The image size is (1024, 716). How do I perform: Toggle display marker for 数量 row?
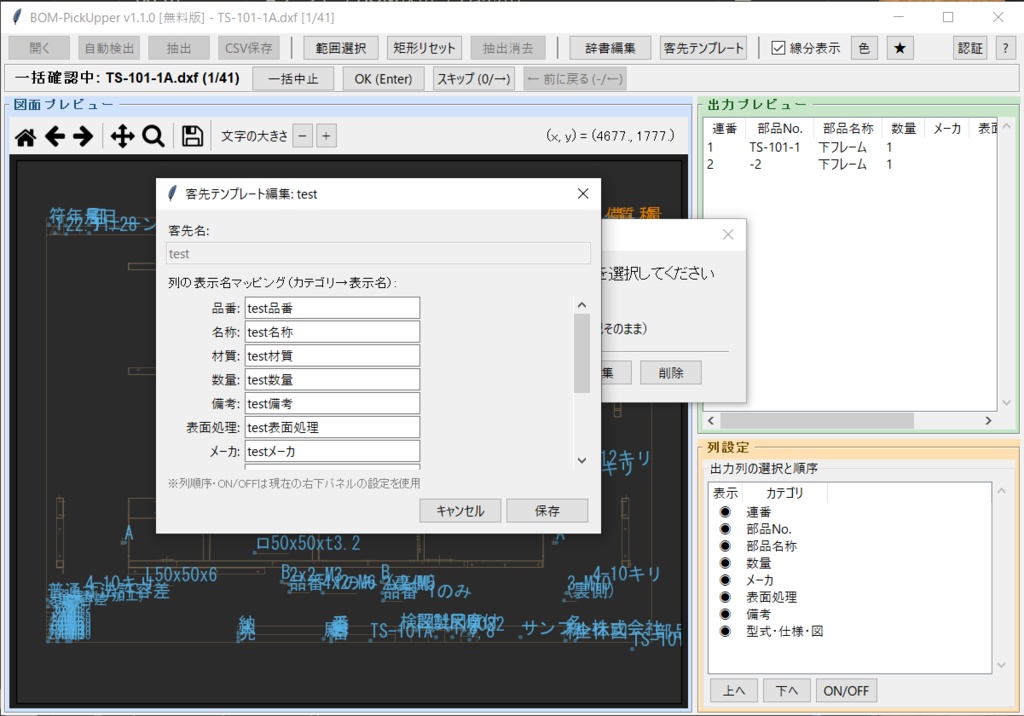pos(725,563)
